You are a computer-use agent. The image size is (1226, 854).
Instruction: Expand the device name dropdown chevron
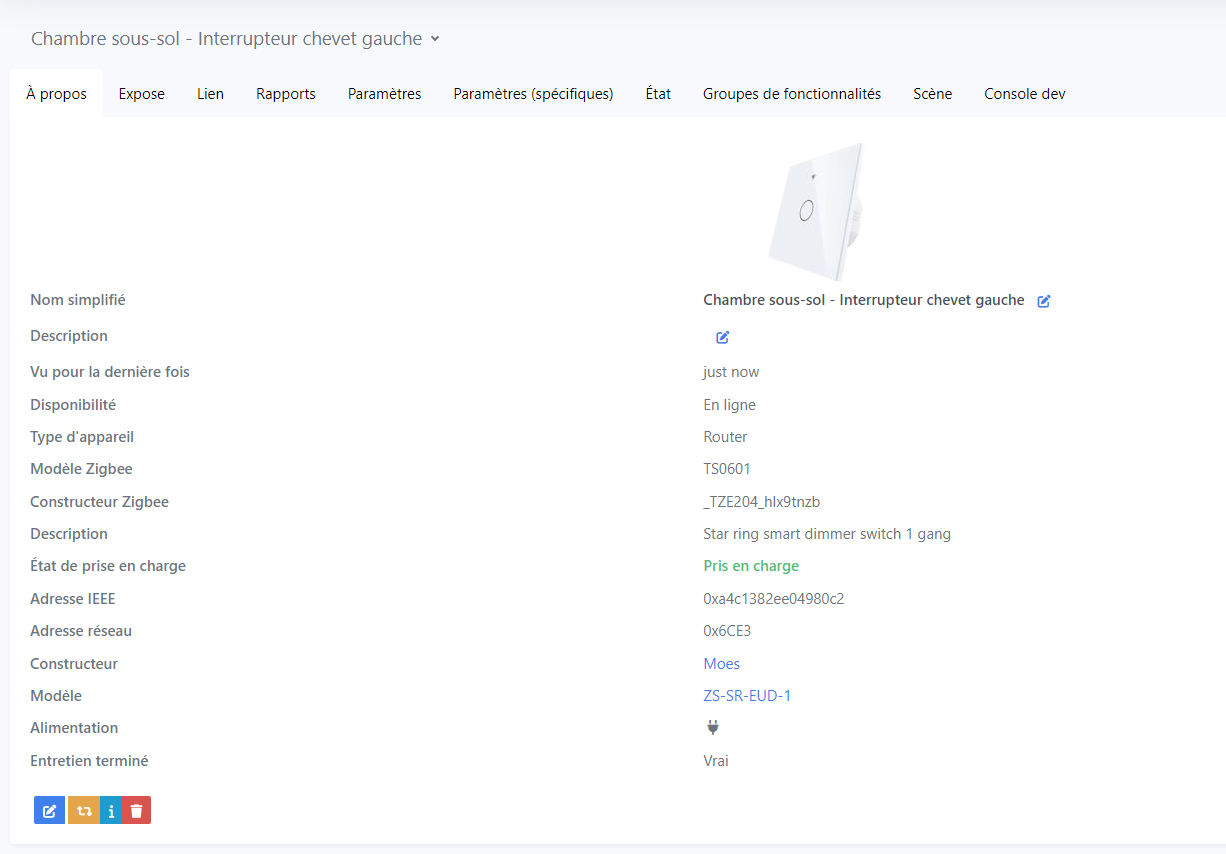[x=435, y=39]
